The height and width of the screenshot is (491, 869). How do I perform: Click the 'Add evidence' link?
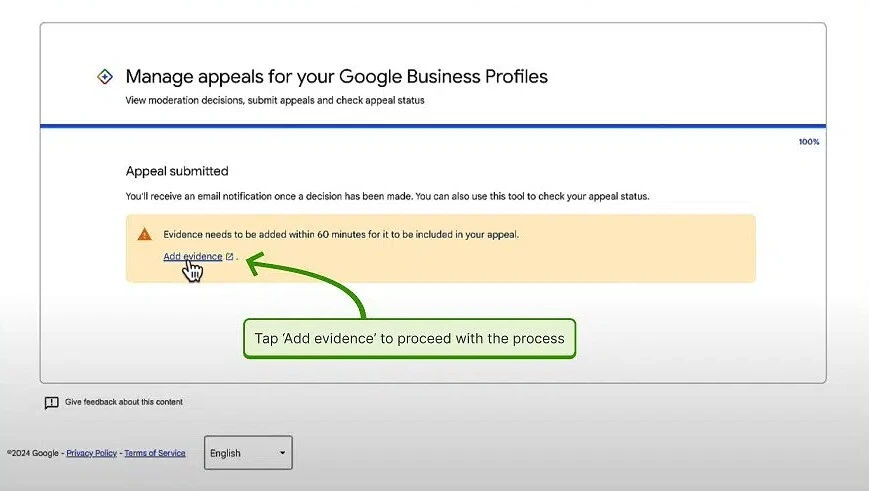[x=192, y=256]
